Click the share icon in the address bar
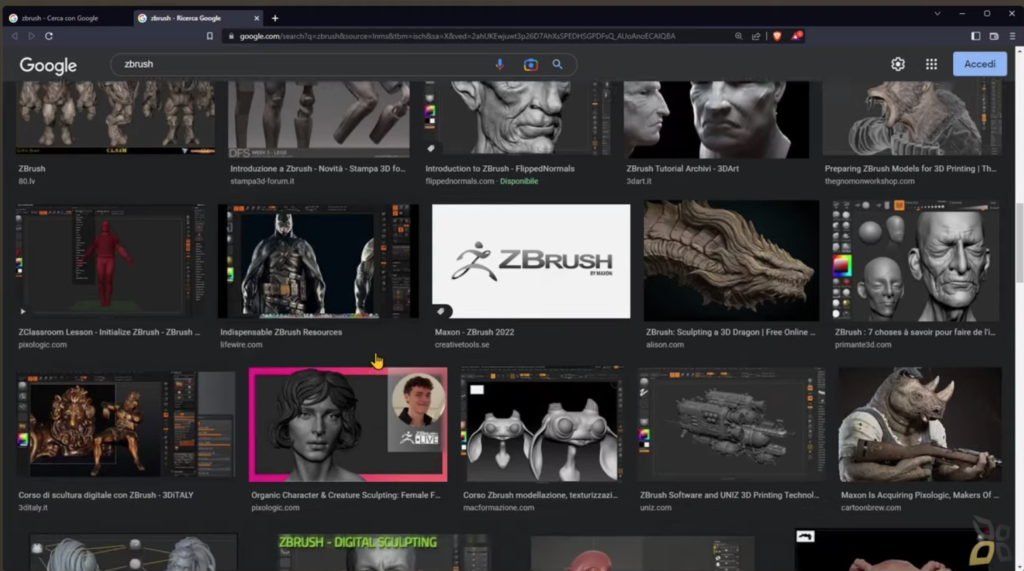The image size is (1024, 571). 756,36
